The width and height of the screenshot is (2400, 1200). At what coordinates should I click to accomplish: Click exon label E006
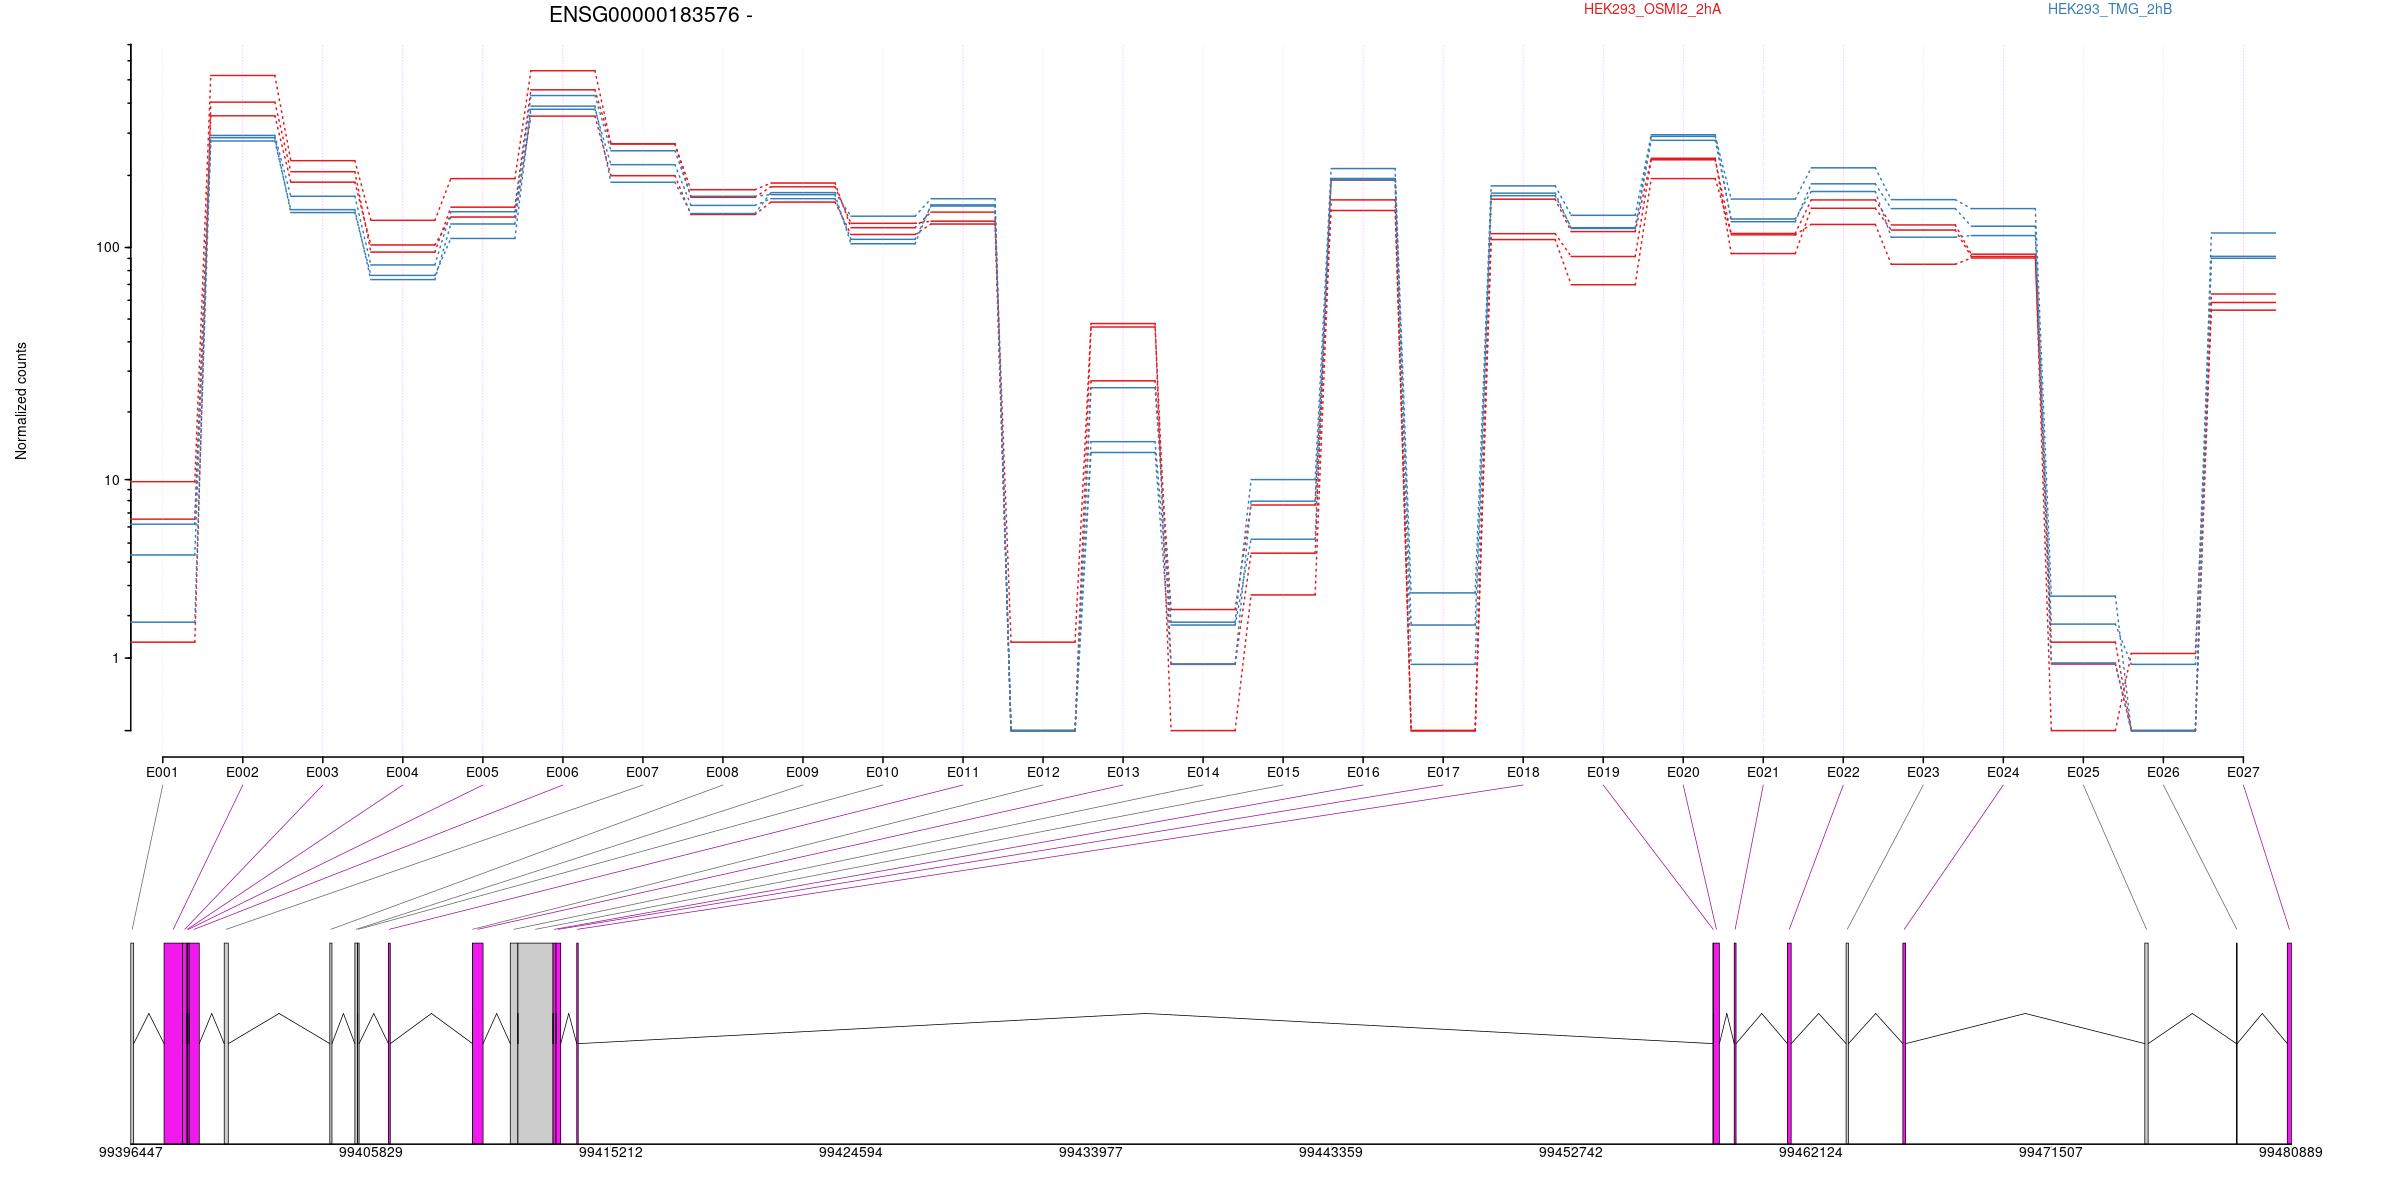pos(562,772)
